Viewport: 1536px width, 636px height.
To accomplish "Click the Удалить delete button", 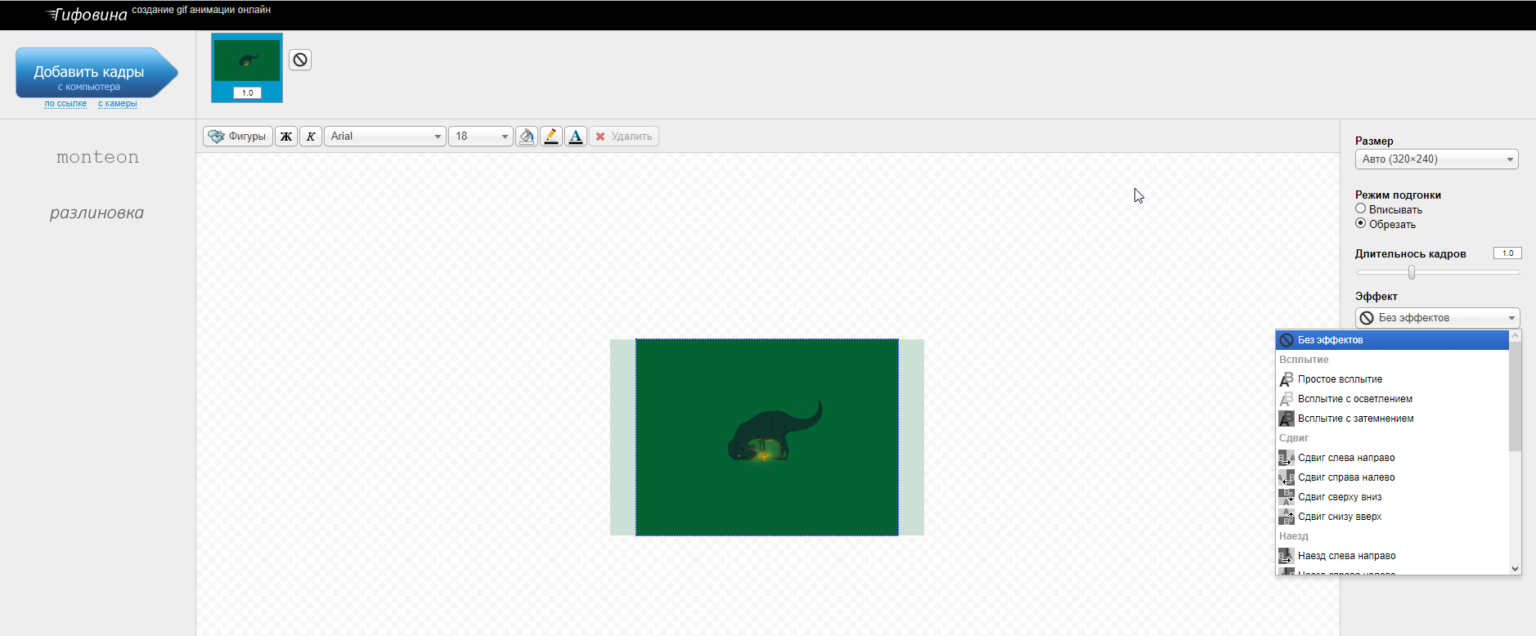I will pyautogui.click(x=623, y=136).
